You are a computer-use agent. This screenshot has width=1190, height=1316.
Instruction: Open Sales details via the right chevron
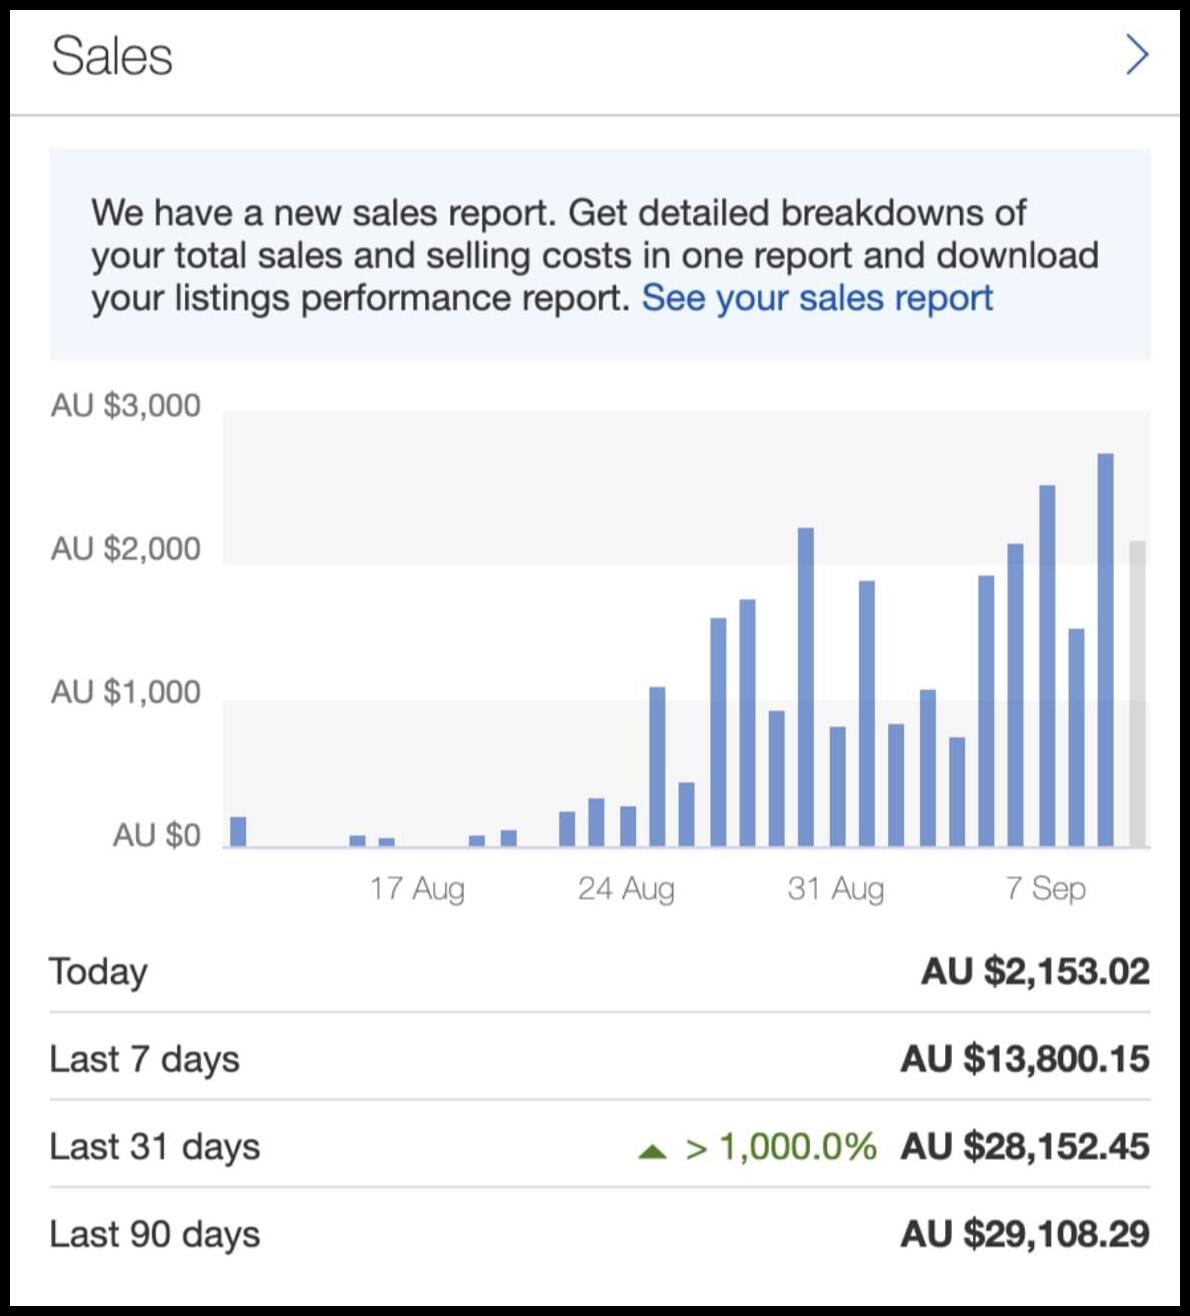point(1137,55)
